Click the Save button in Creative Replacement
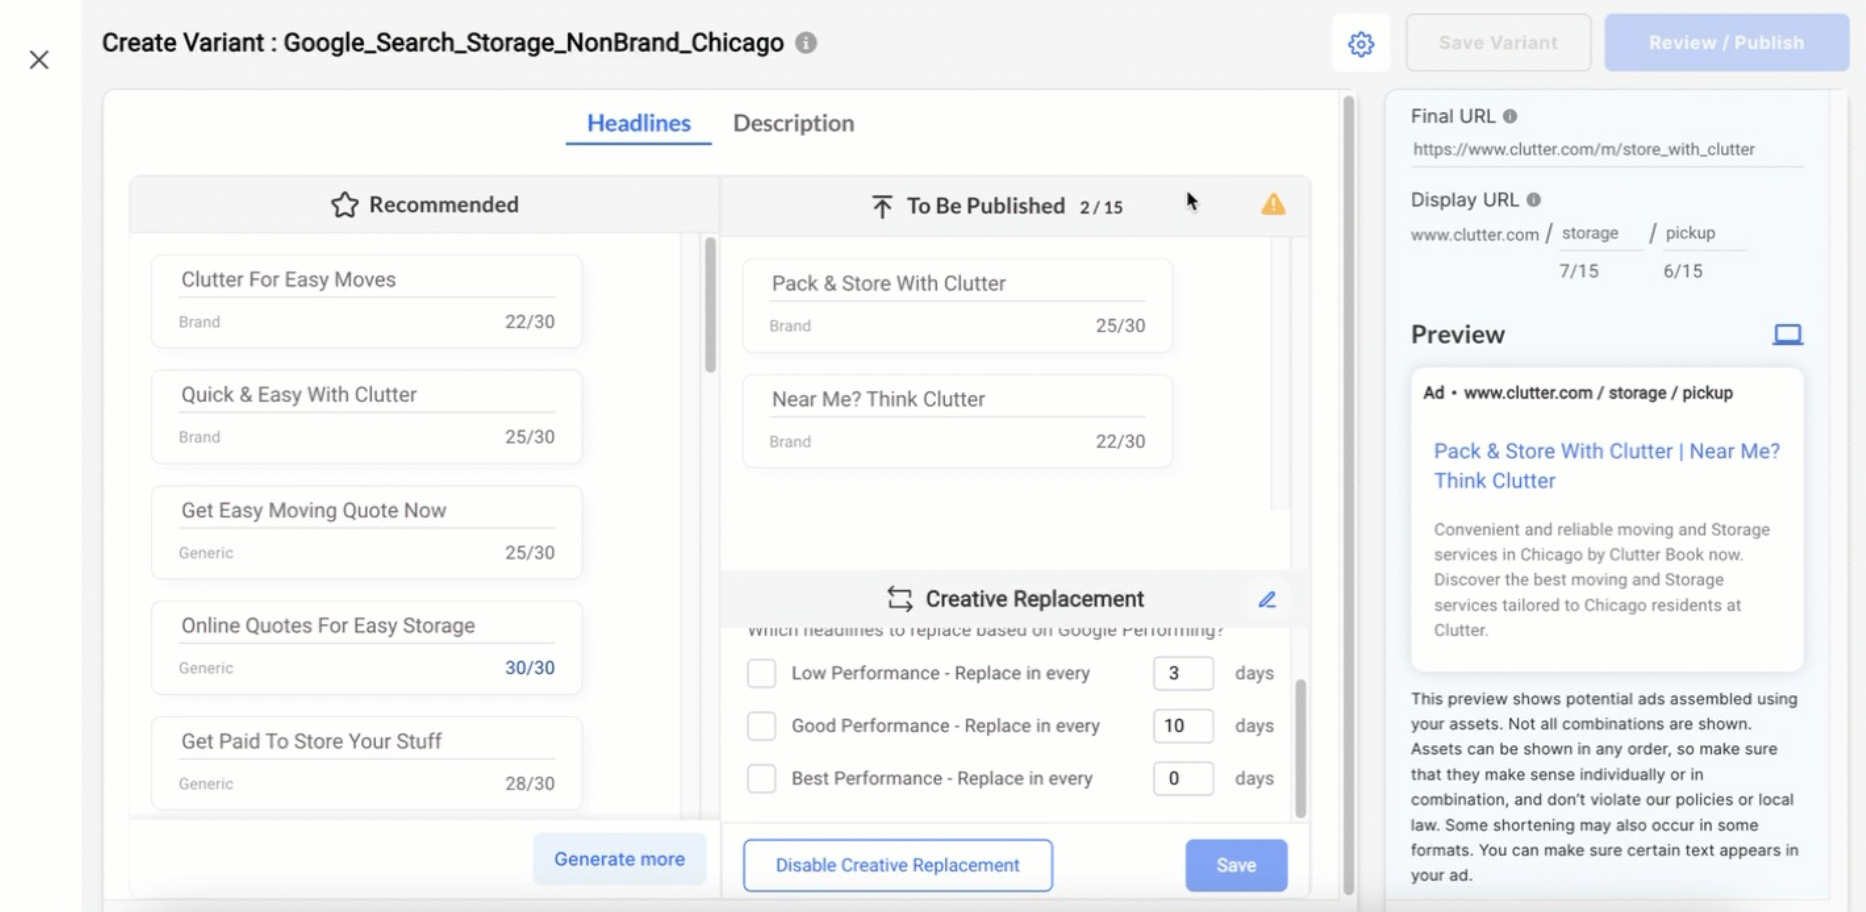Image resolution: width=1866 pixels, height=912 pixels. point(1236,865)
